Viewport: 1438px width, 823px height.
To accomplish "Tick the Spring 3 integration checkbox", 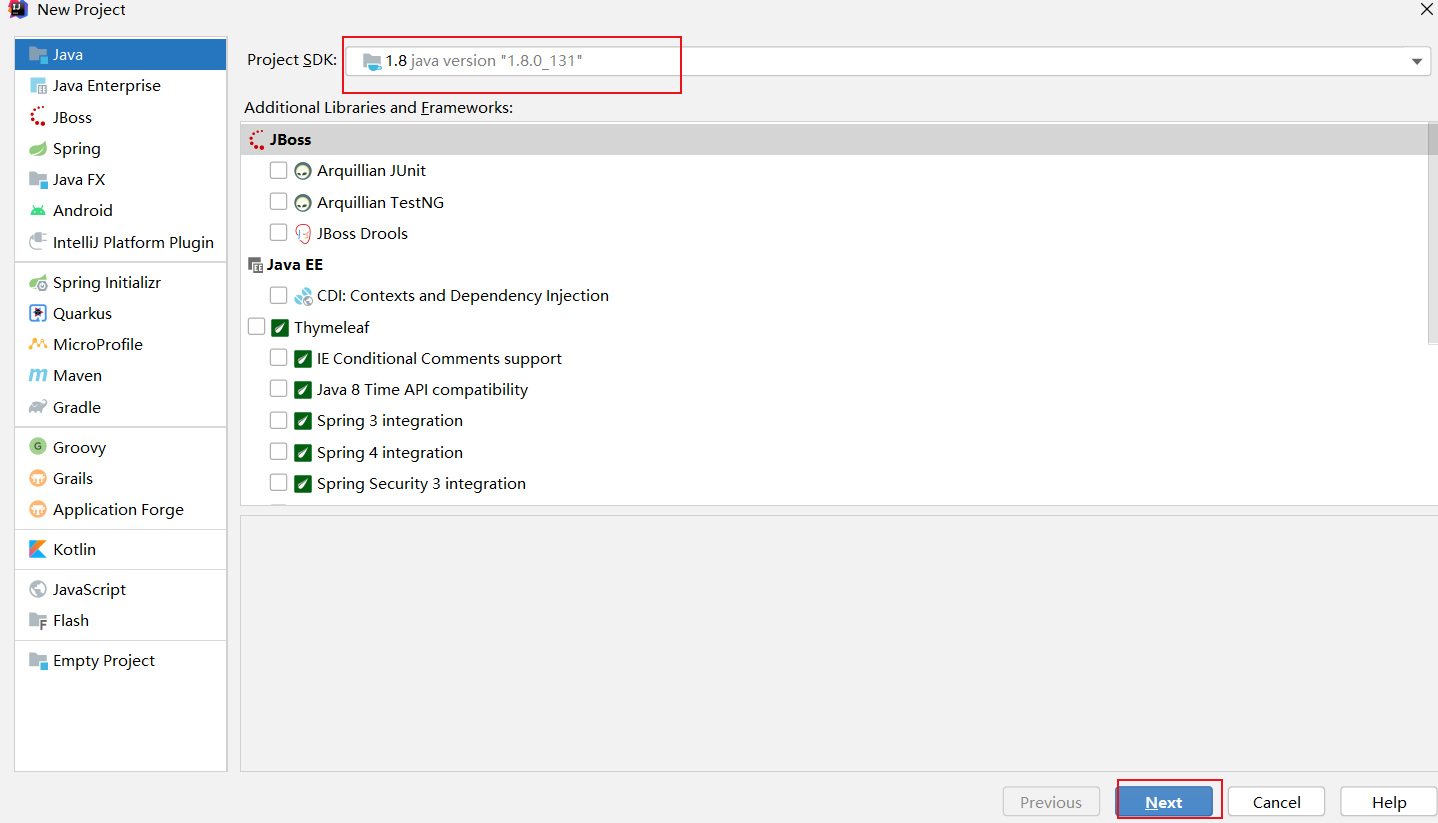I will [x=278, y=420].
